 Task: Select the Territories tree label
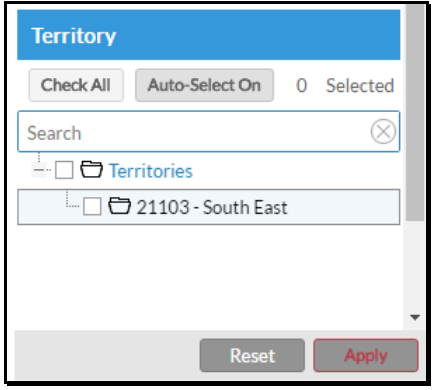point(151,171)
